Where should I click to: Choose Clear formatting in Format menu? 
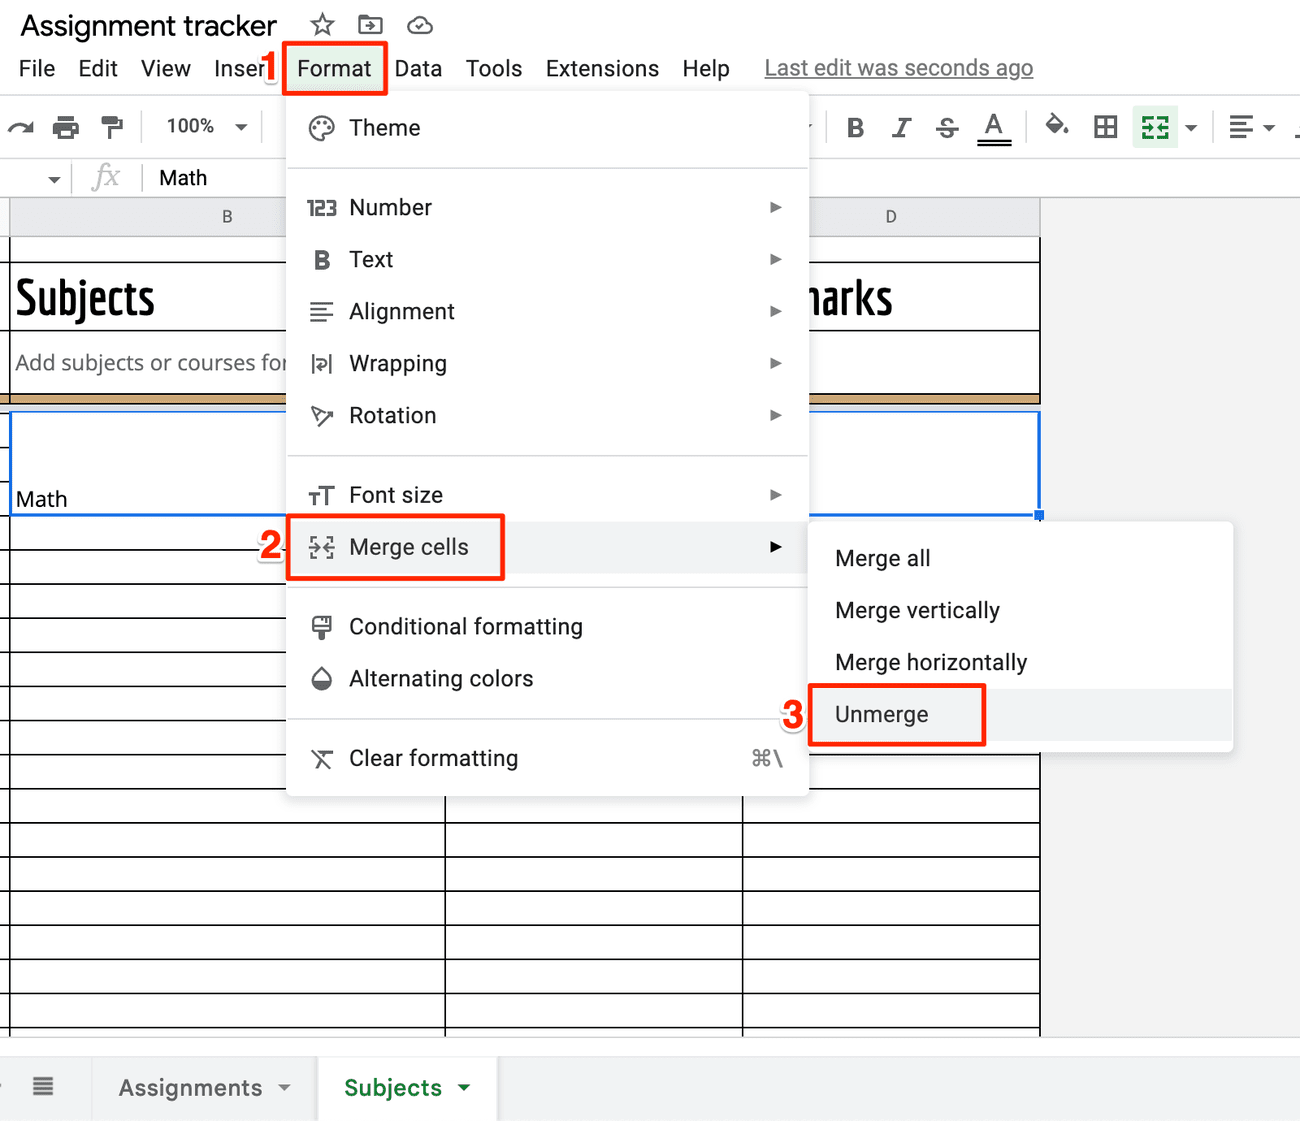click(x=433, y=758)
